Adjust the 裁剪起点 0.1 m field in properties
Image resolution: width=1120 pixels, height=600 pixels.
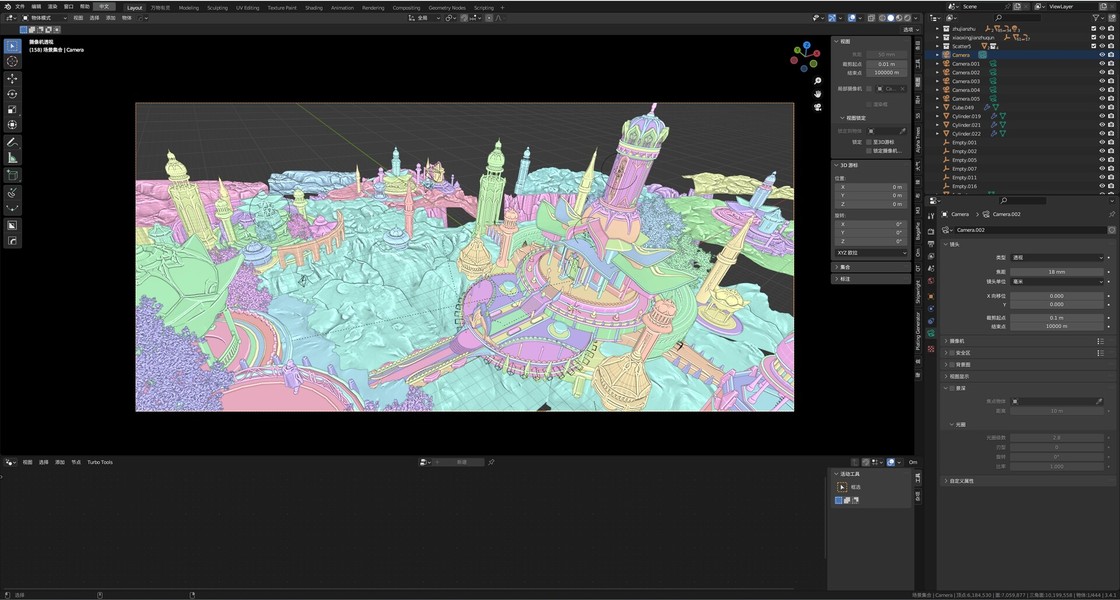click(1056, 318)
